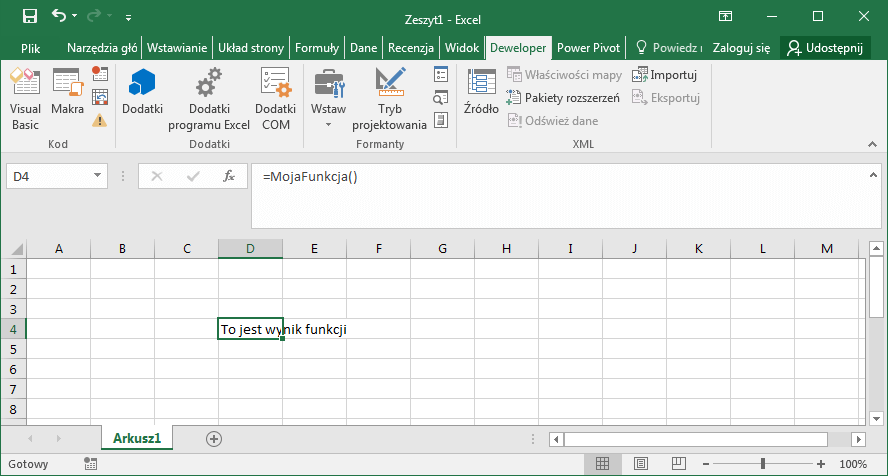Select cell D4 with function result

pos(250,329)
